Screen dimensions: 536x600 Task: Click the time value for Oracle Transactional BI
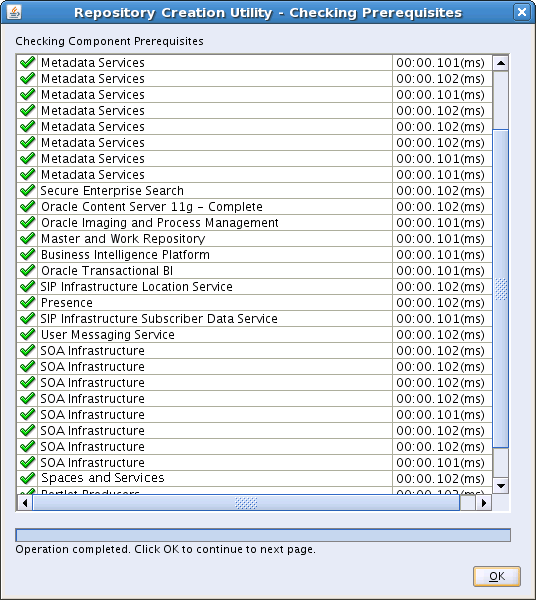point(442,271)
